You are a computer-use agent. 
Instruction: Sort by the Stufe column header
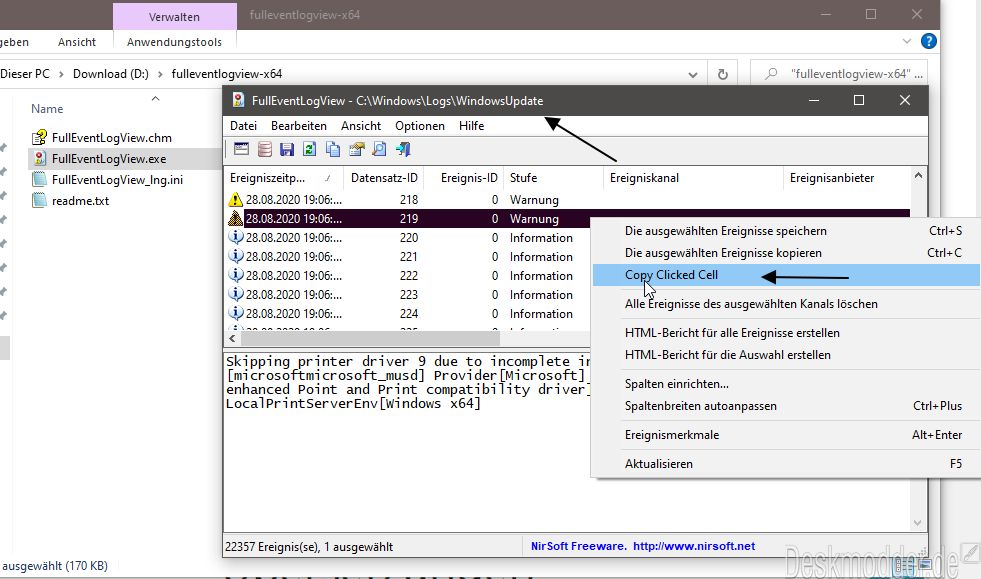553,178
